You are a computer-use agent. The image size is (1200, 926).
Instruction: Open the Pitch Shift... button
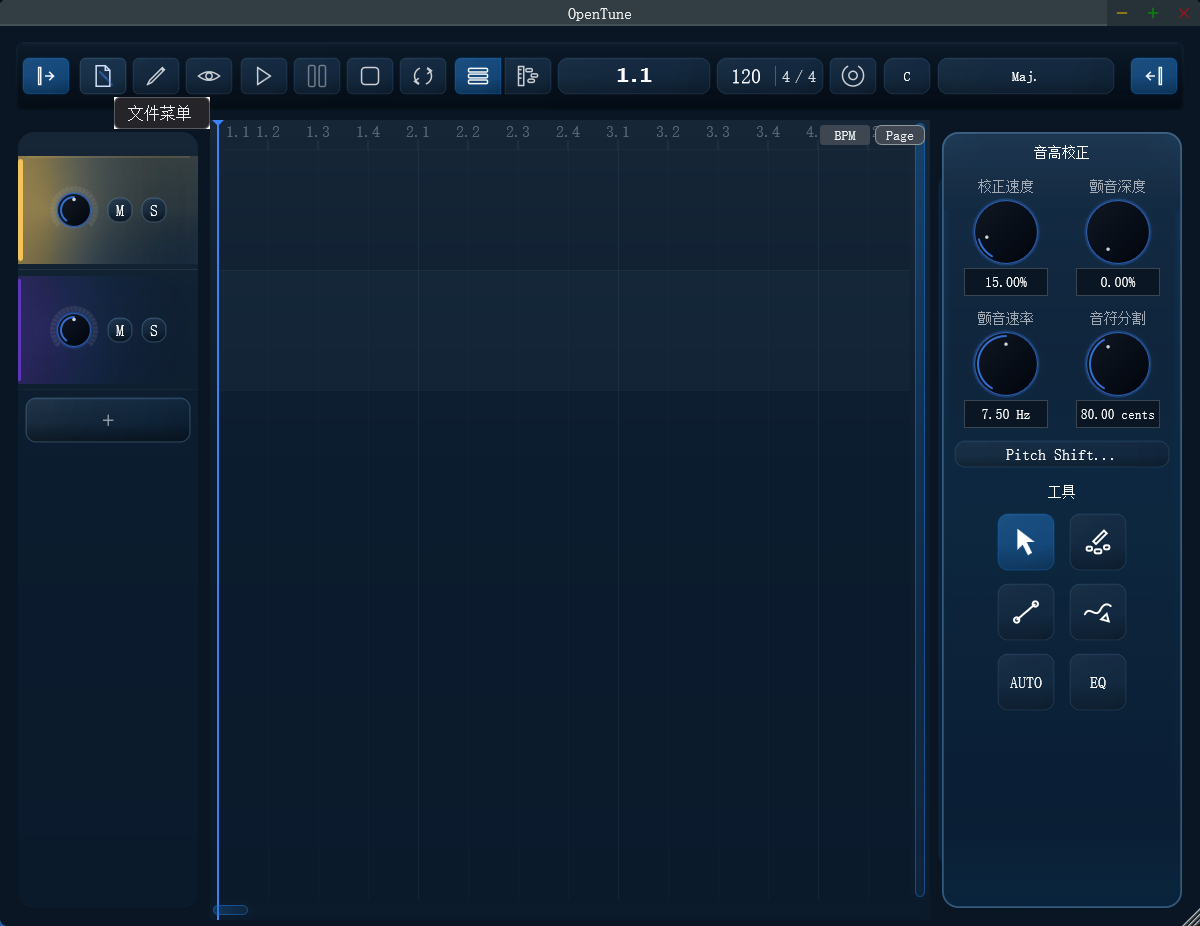pos(1061,454)
